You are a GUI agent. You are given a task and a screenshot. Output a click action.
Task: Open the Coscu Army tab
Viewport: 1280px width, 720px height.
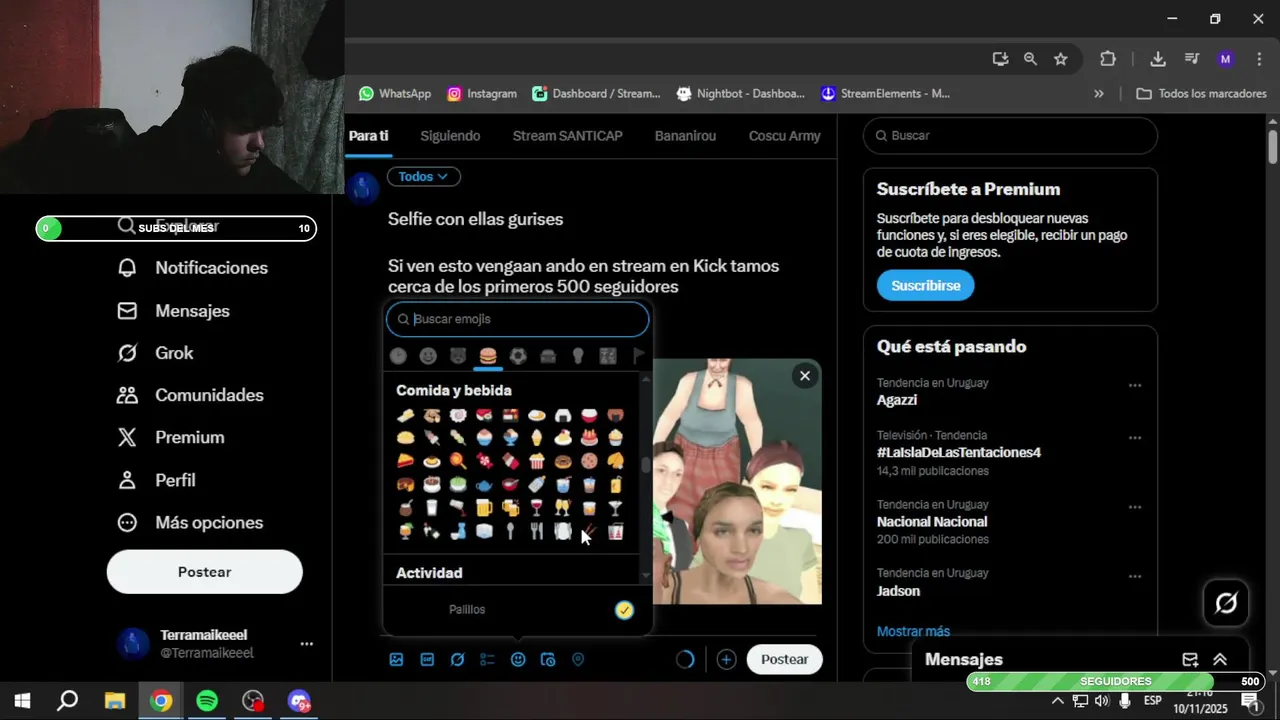tap(784, 136)
